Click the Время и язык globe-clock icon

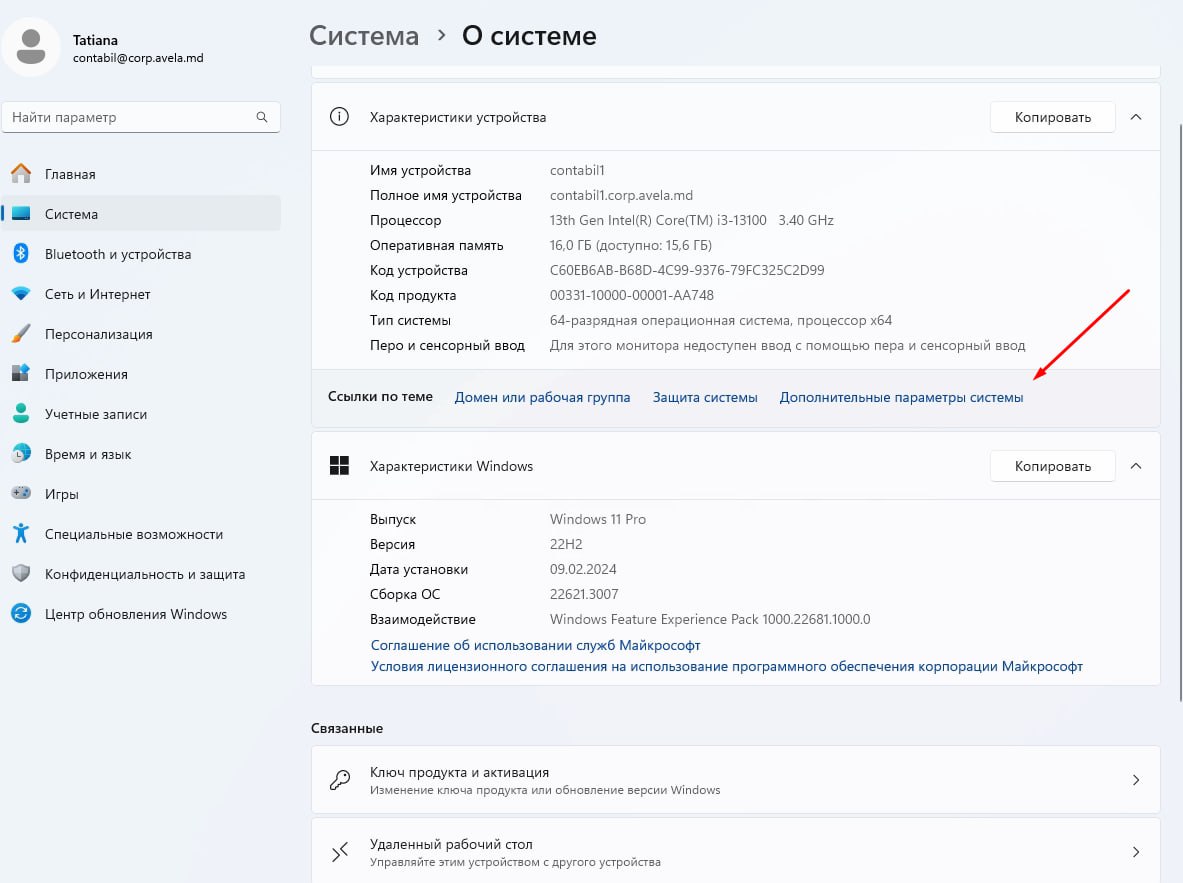[21, 454]
